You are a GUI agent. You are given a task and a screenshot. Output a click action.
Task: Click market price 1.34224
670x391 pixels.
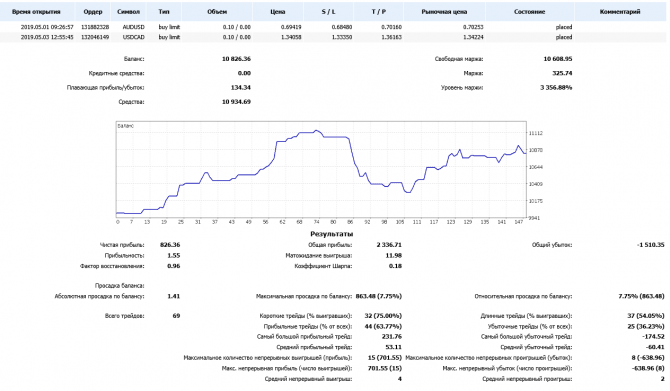click(x=473, y=37)
